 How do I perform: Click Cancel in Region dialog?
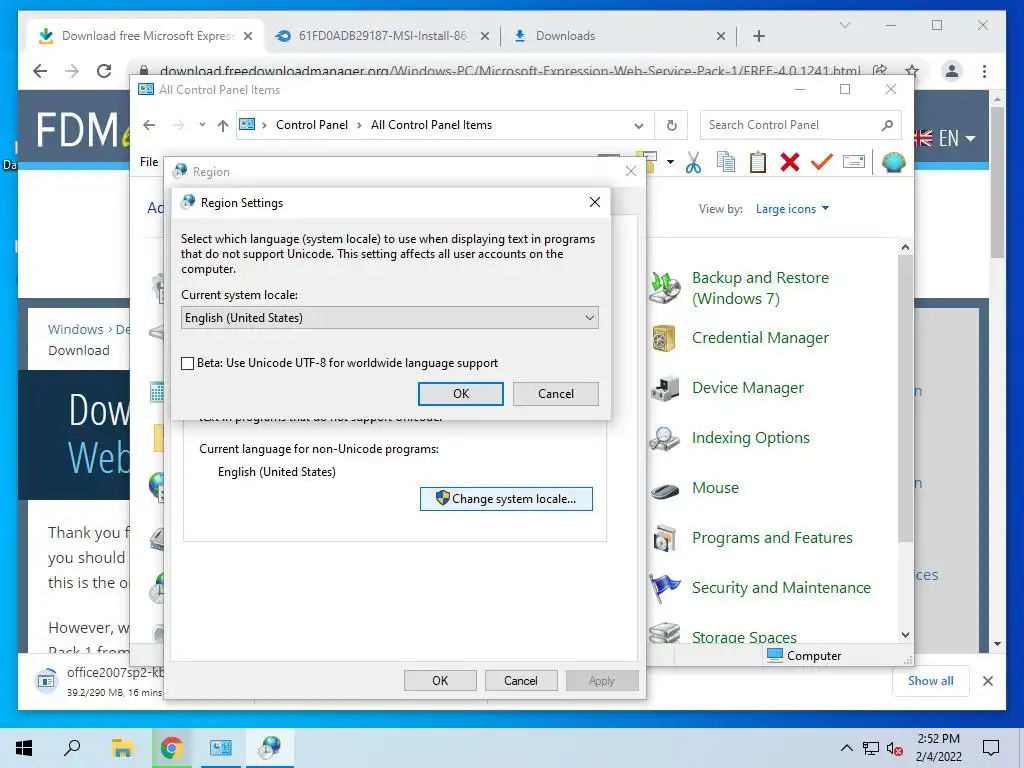coord(520,680)
